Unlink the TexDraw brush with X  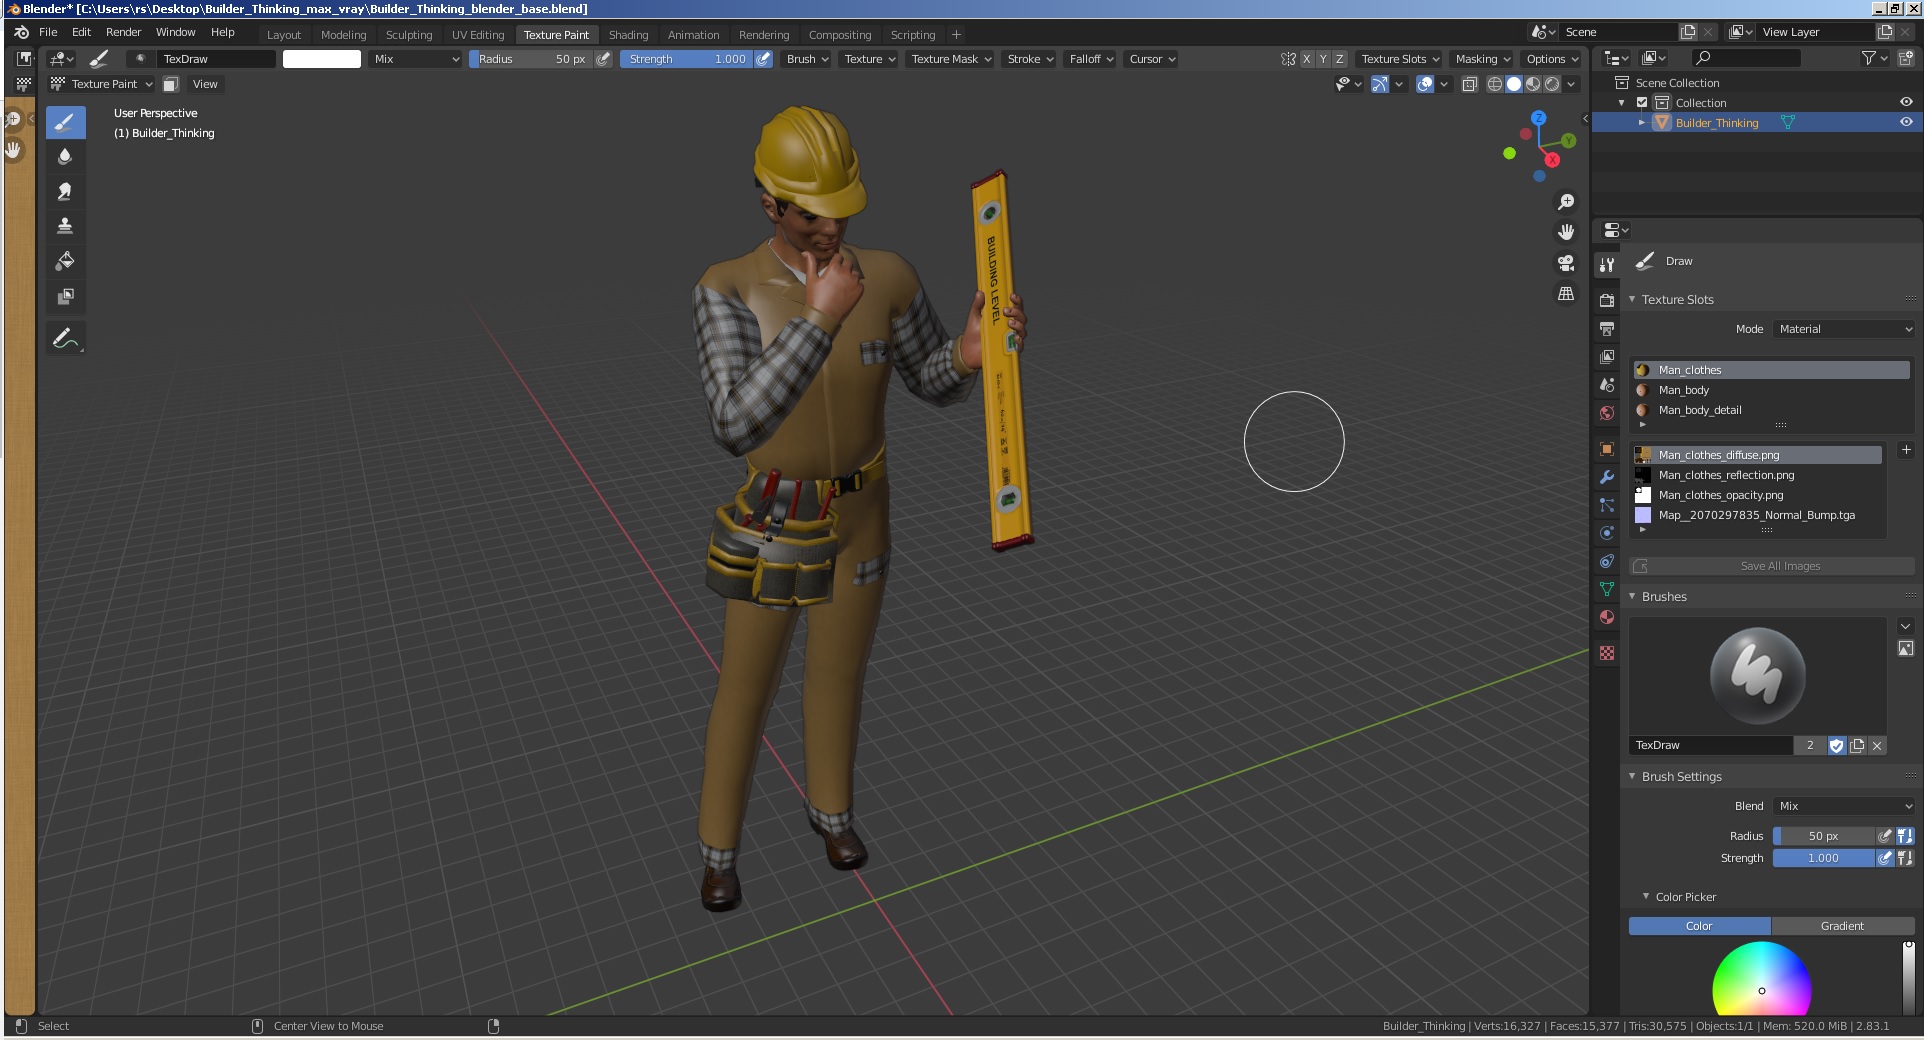pos(1877,745)
